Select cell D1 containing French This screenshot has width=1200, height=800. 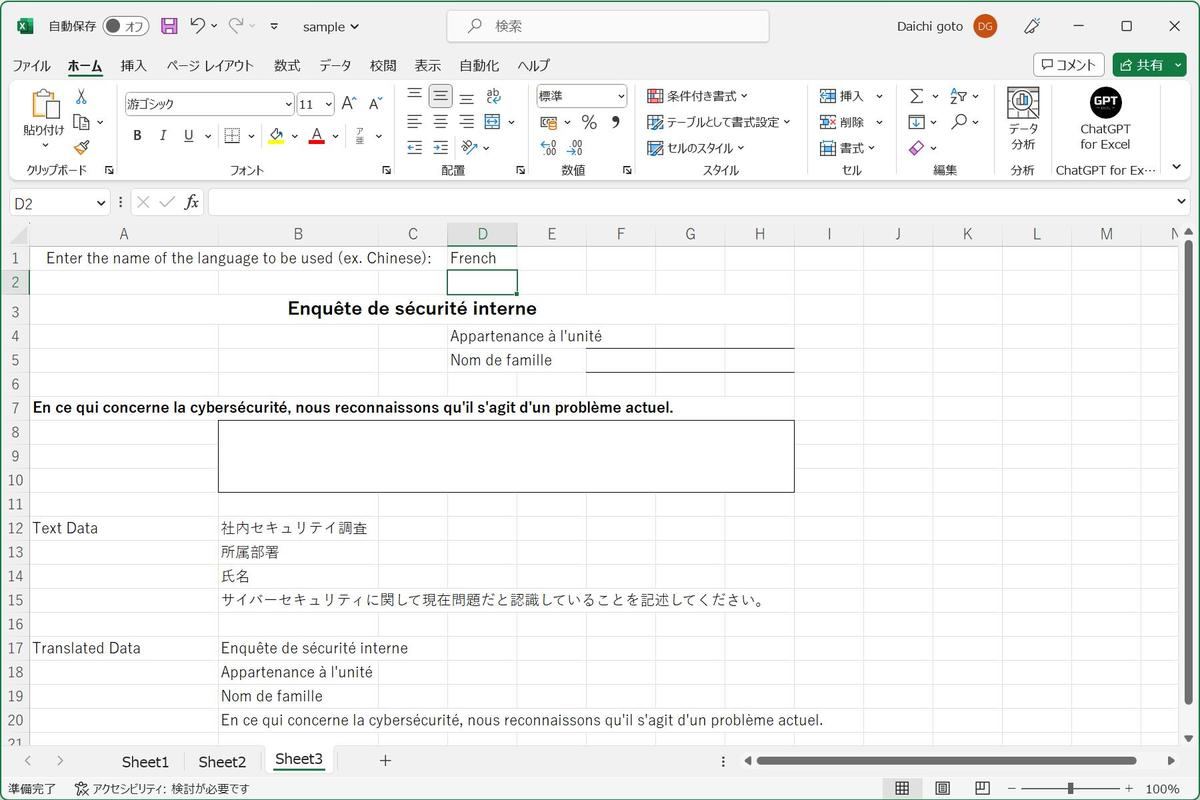click(x=482, y=258)
